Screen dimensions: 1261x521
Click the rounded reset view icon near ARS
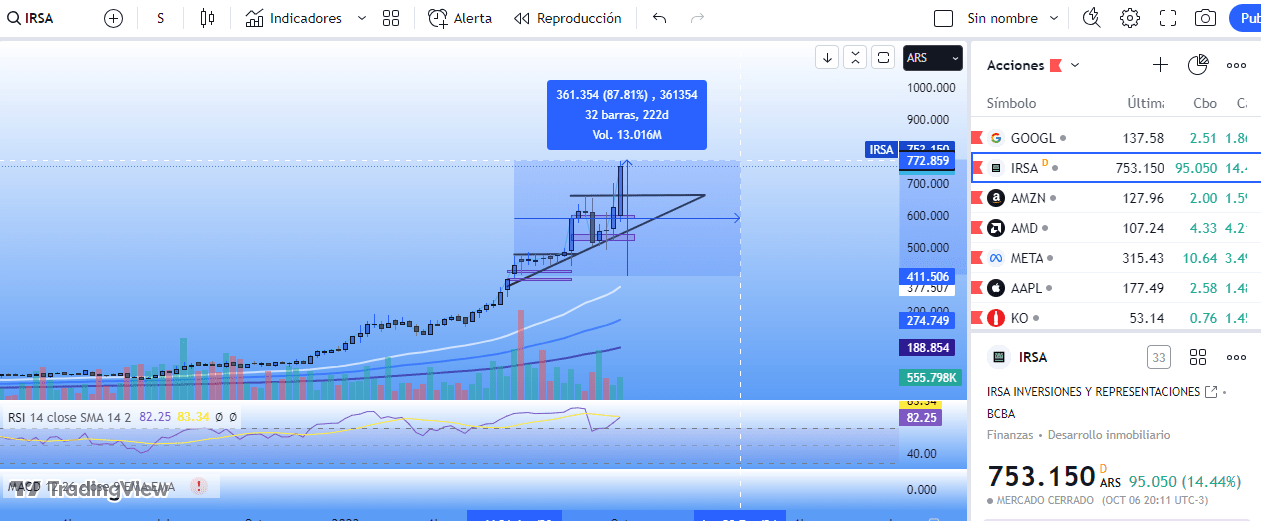point(883,57)
